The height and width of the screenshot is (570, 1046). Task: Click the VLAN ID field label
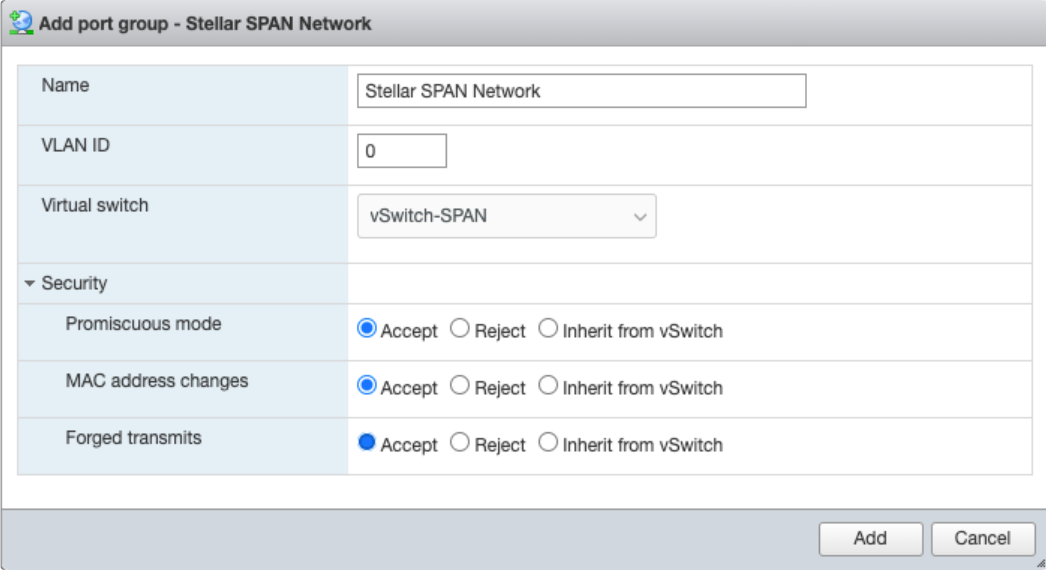[75, 146]
